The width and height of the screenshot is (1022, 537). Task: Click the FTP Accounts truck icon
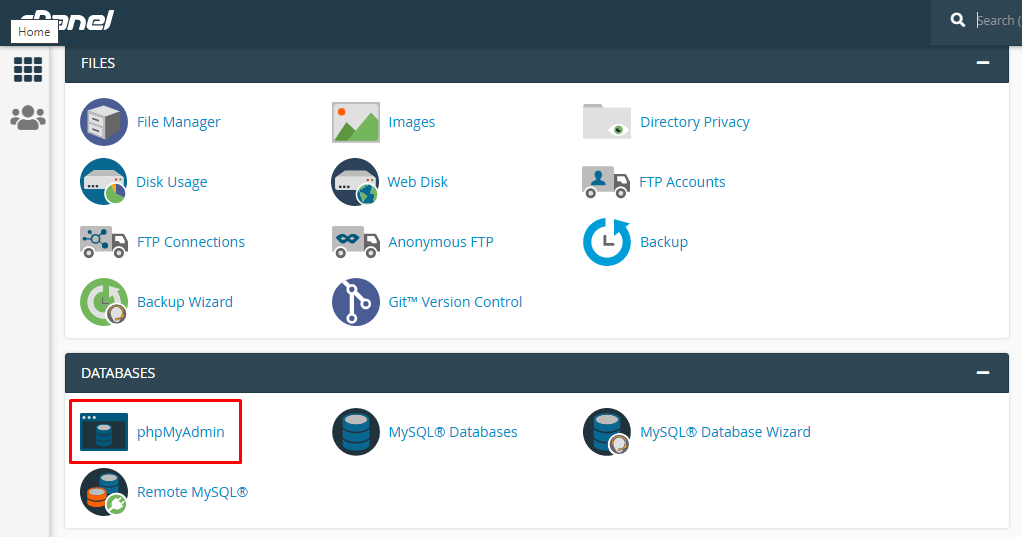pos(606,182)
